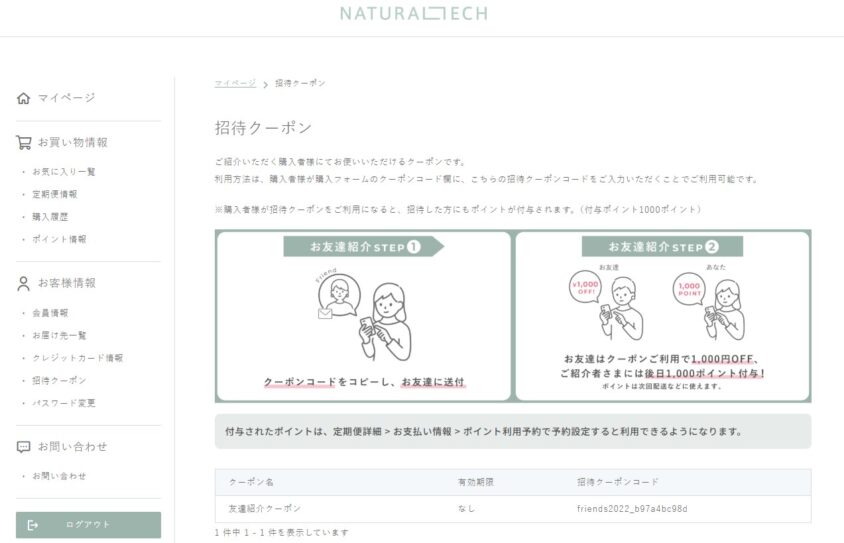Screen dimensions: 844x543
Task: Click the shopping cart icon
Action: pos(23,142)
